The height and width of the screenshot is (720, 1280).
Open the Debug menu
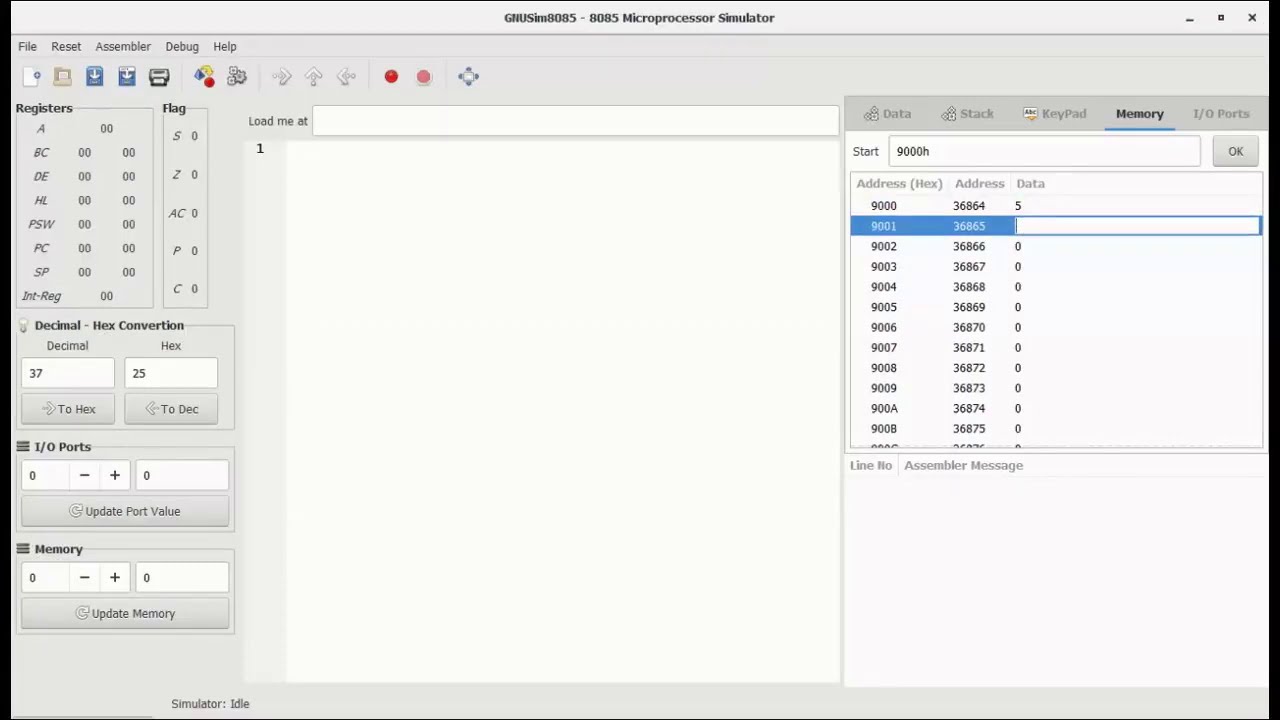pos(182,47)
